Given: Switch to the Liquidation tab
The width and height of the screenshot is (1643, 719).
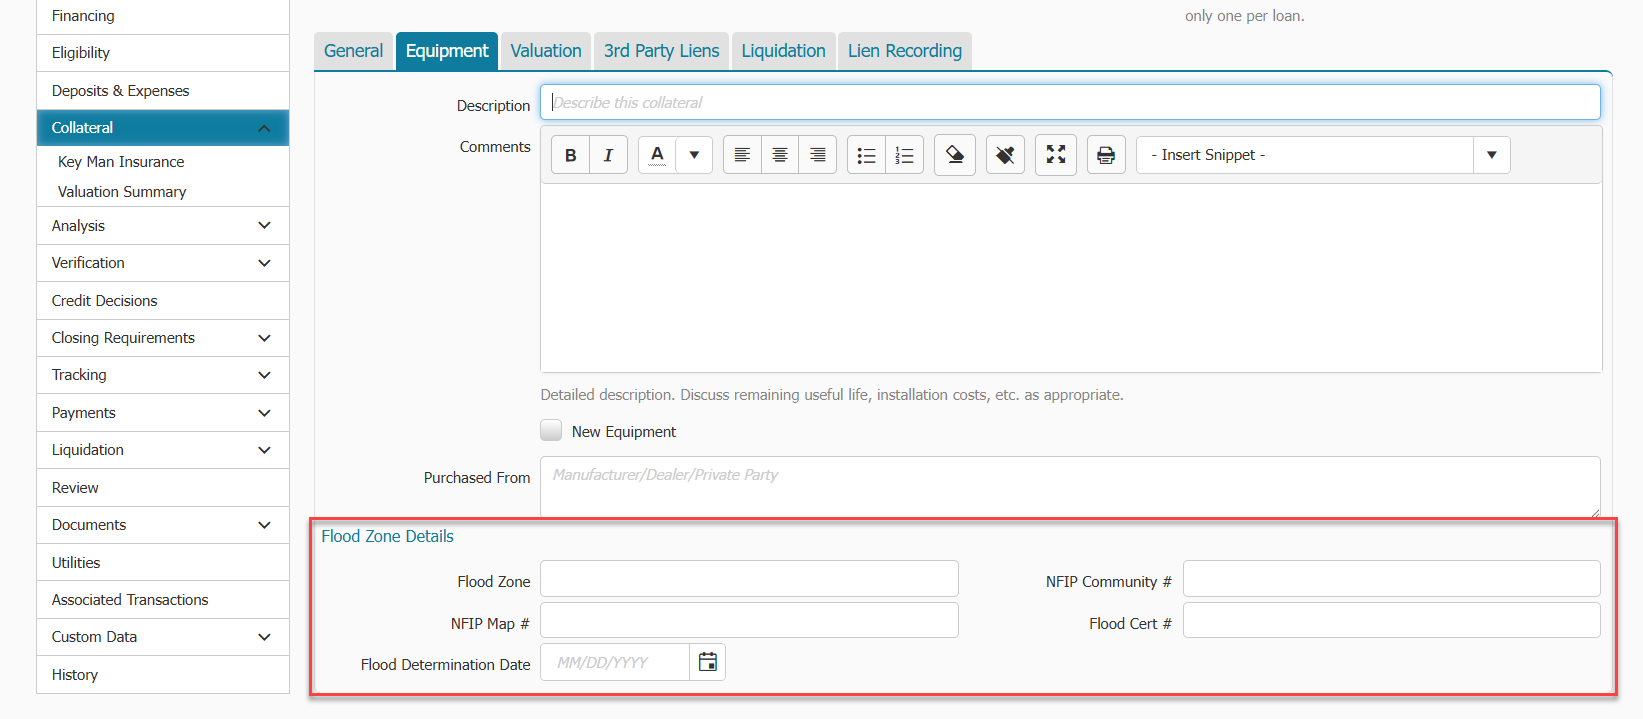Looking at the screenshot, I should pos(784,51).
